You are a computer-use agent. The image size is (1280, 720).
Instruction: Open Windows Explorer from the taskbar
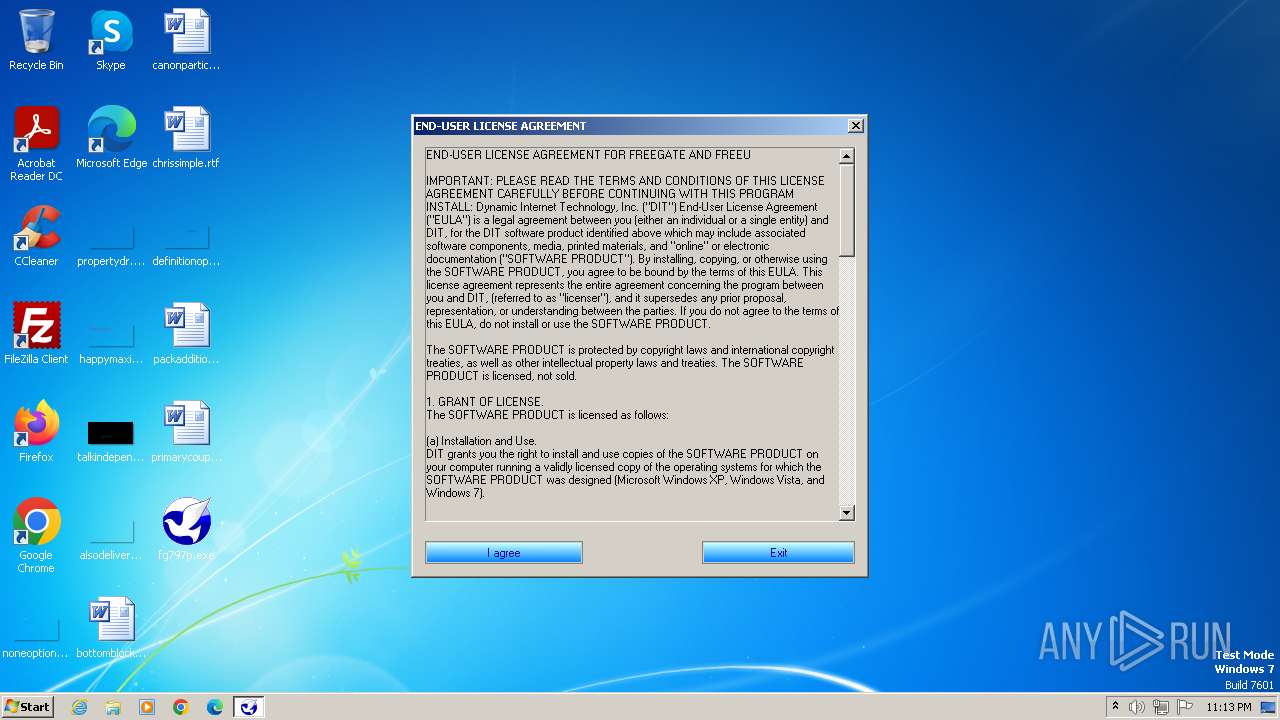click(113, 707)
